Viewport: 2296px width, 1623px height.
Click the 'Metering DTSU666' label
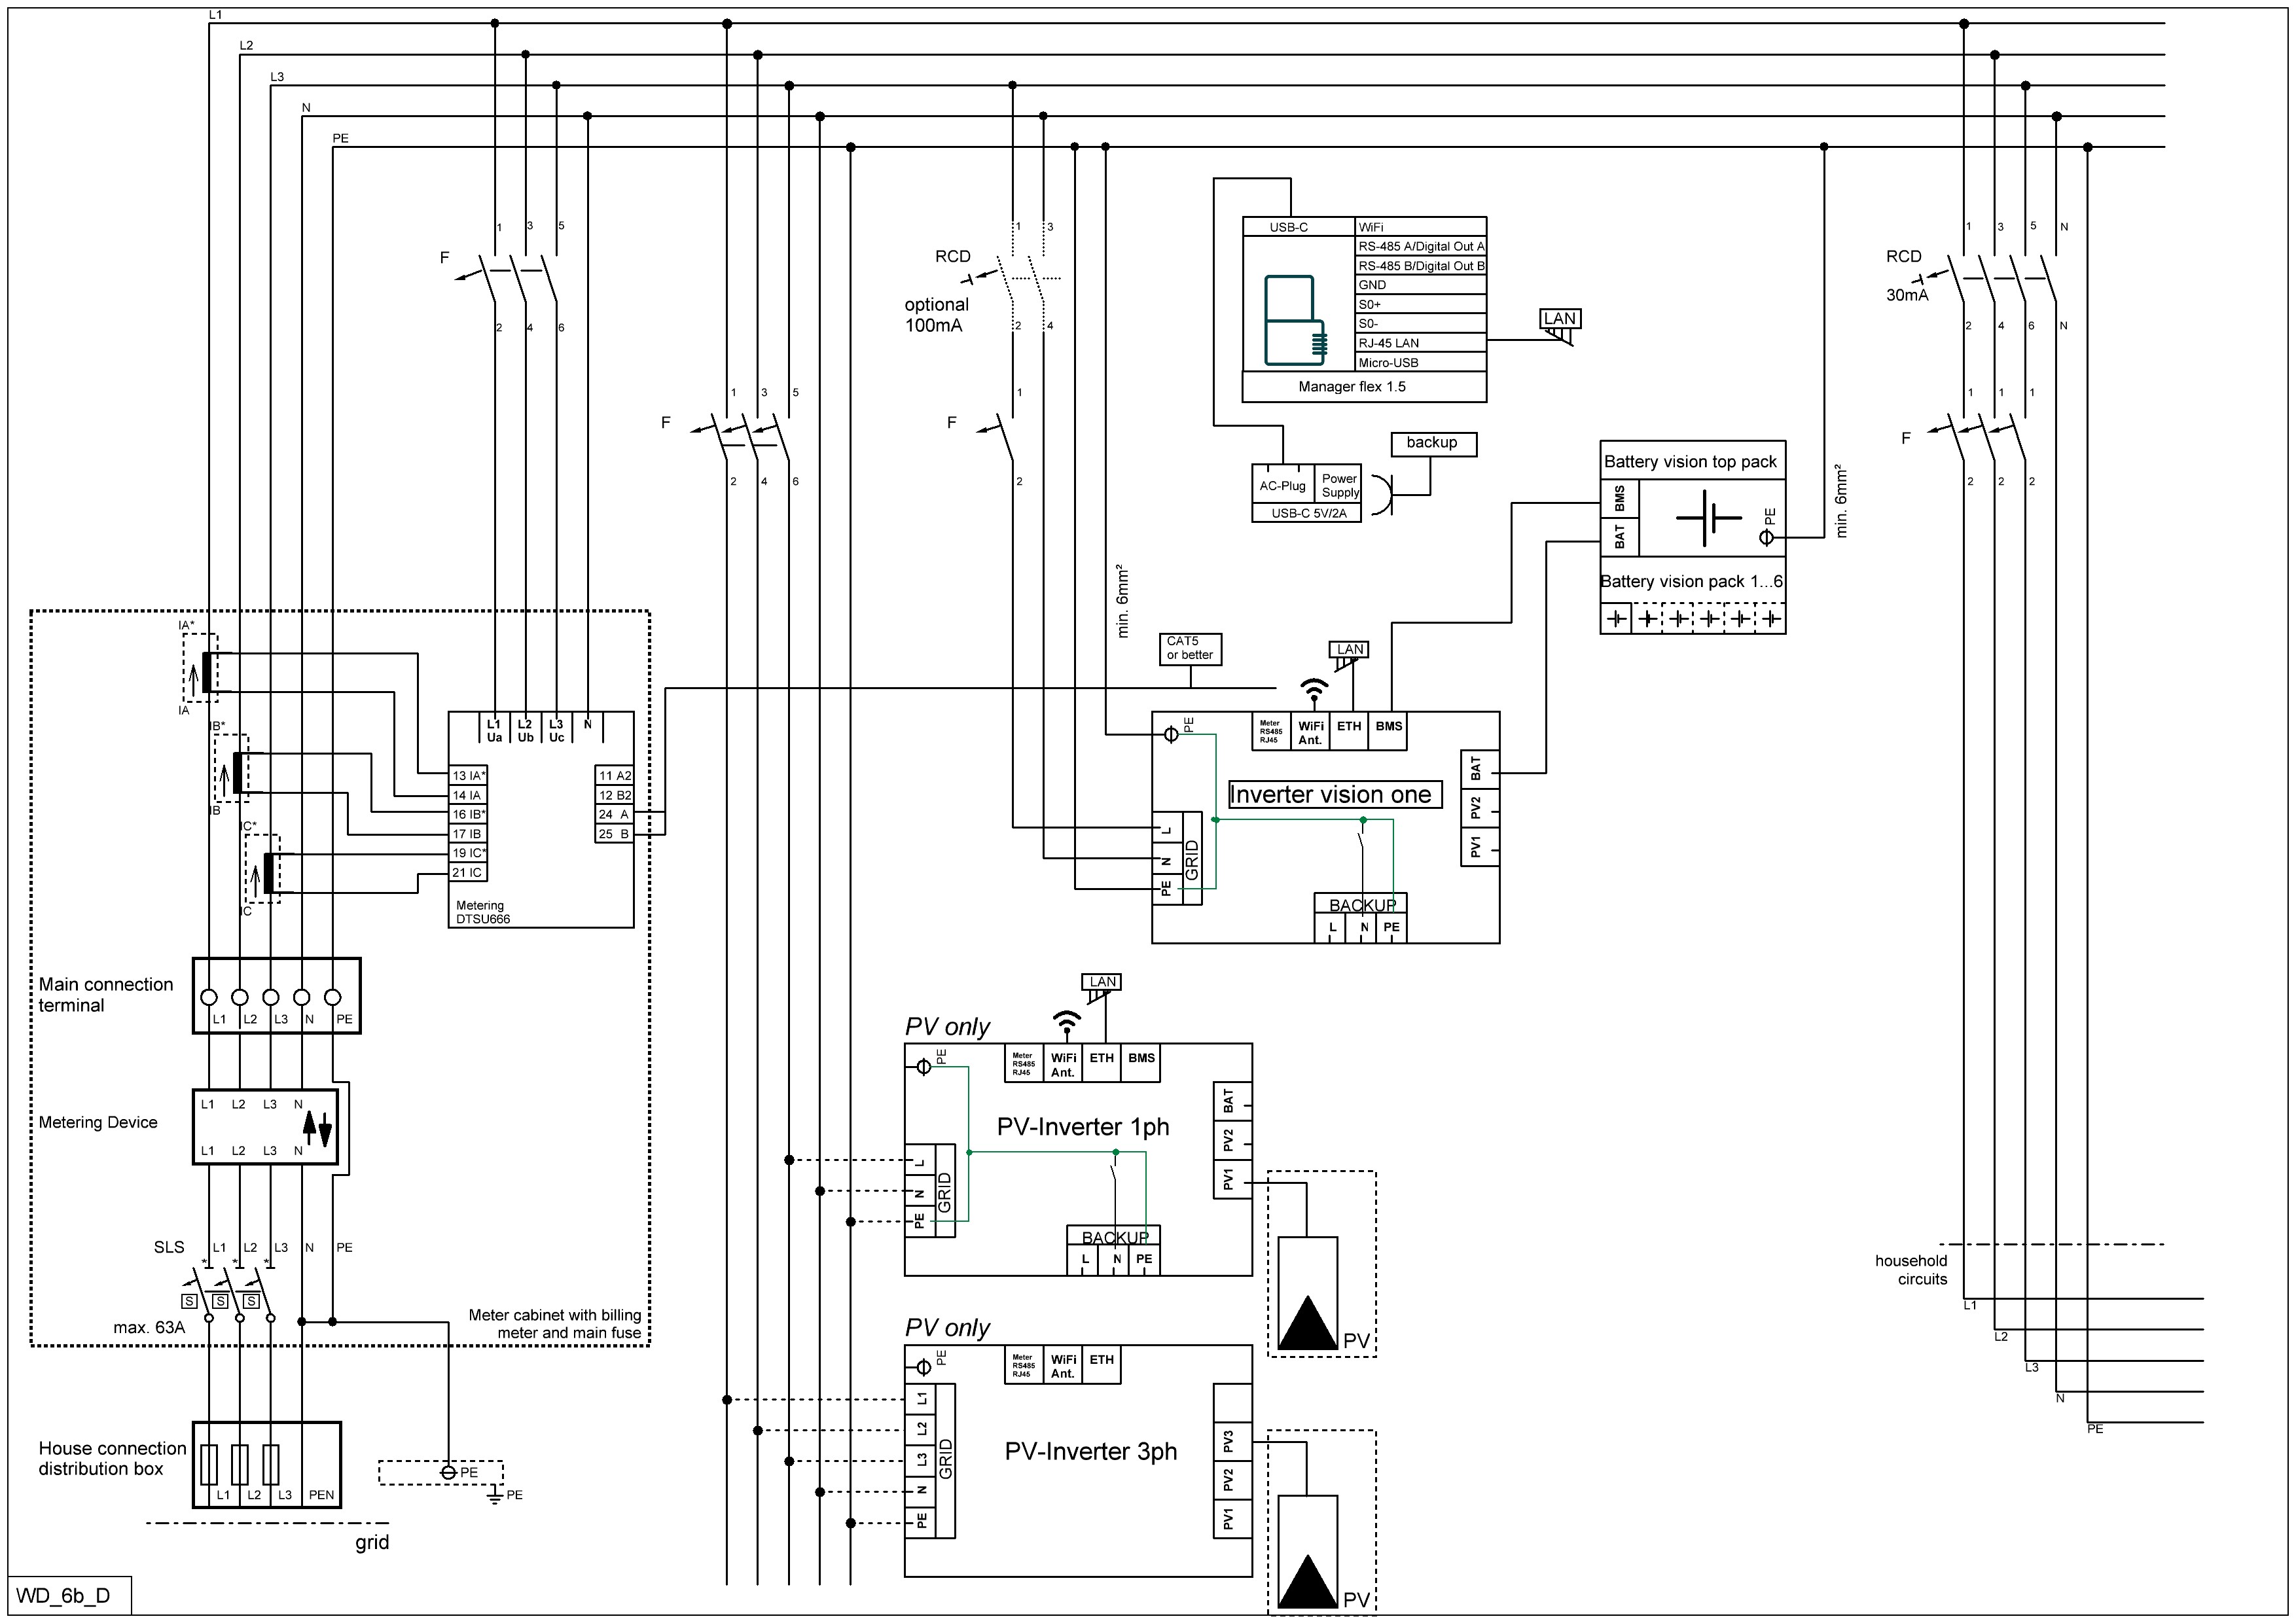pos(482,912)
